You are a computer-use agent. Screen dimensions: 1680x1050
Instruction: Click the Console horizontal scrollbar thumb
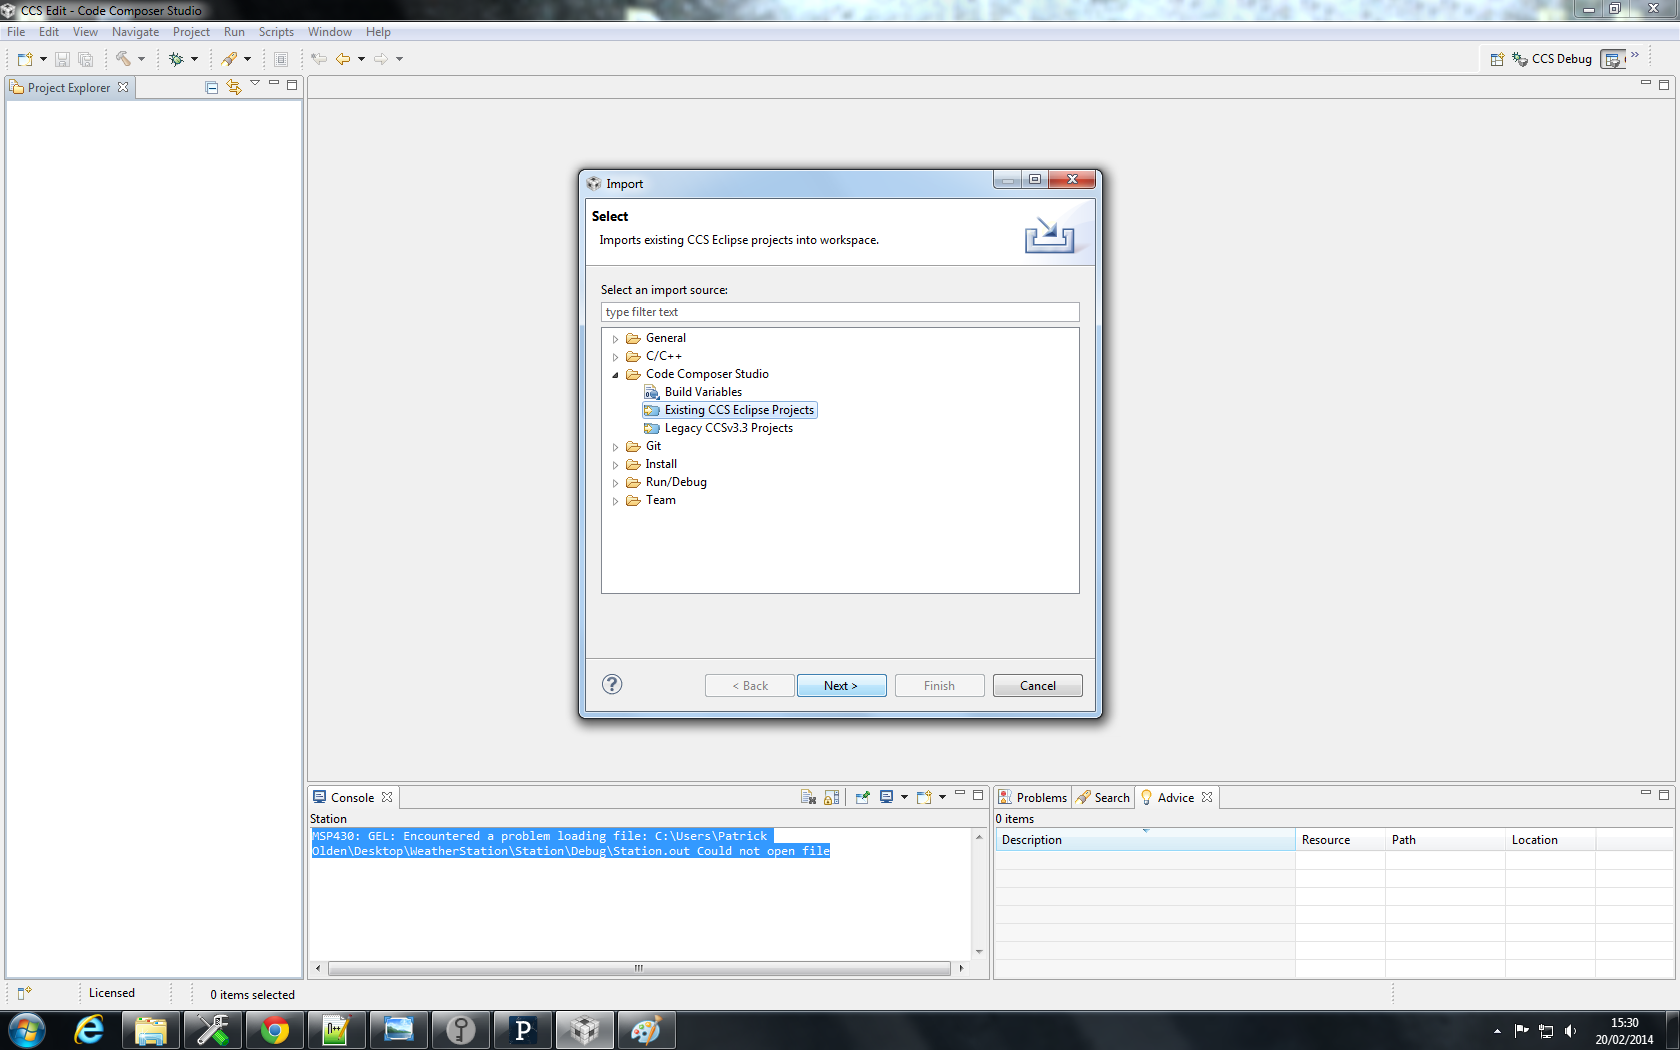[x=639, y=968]
